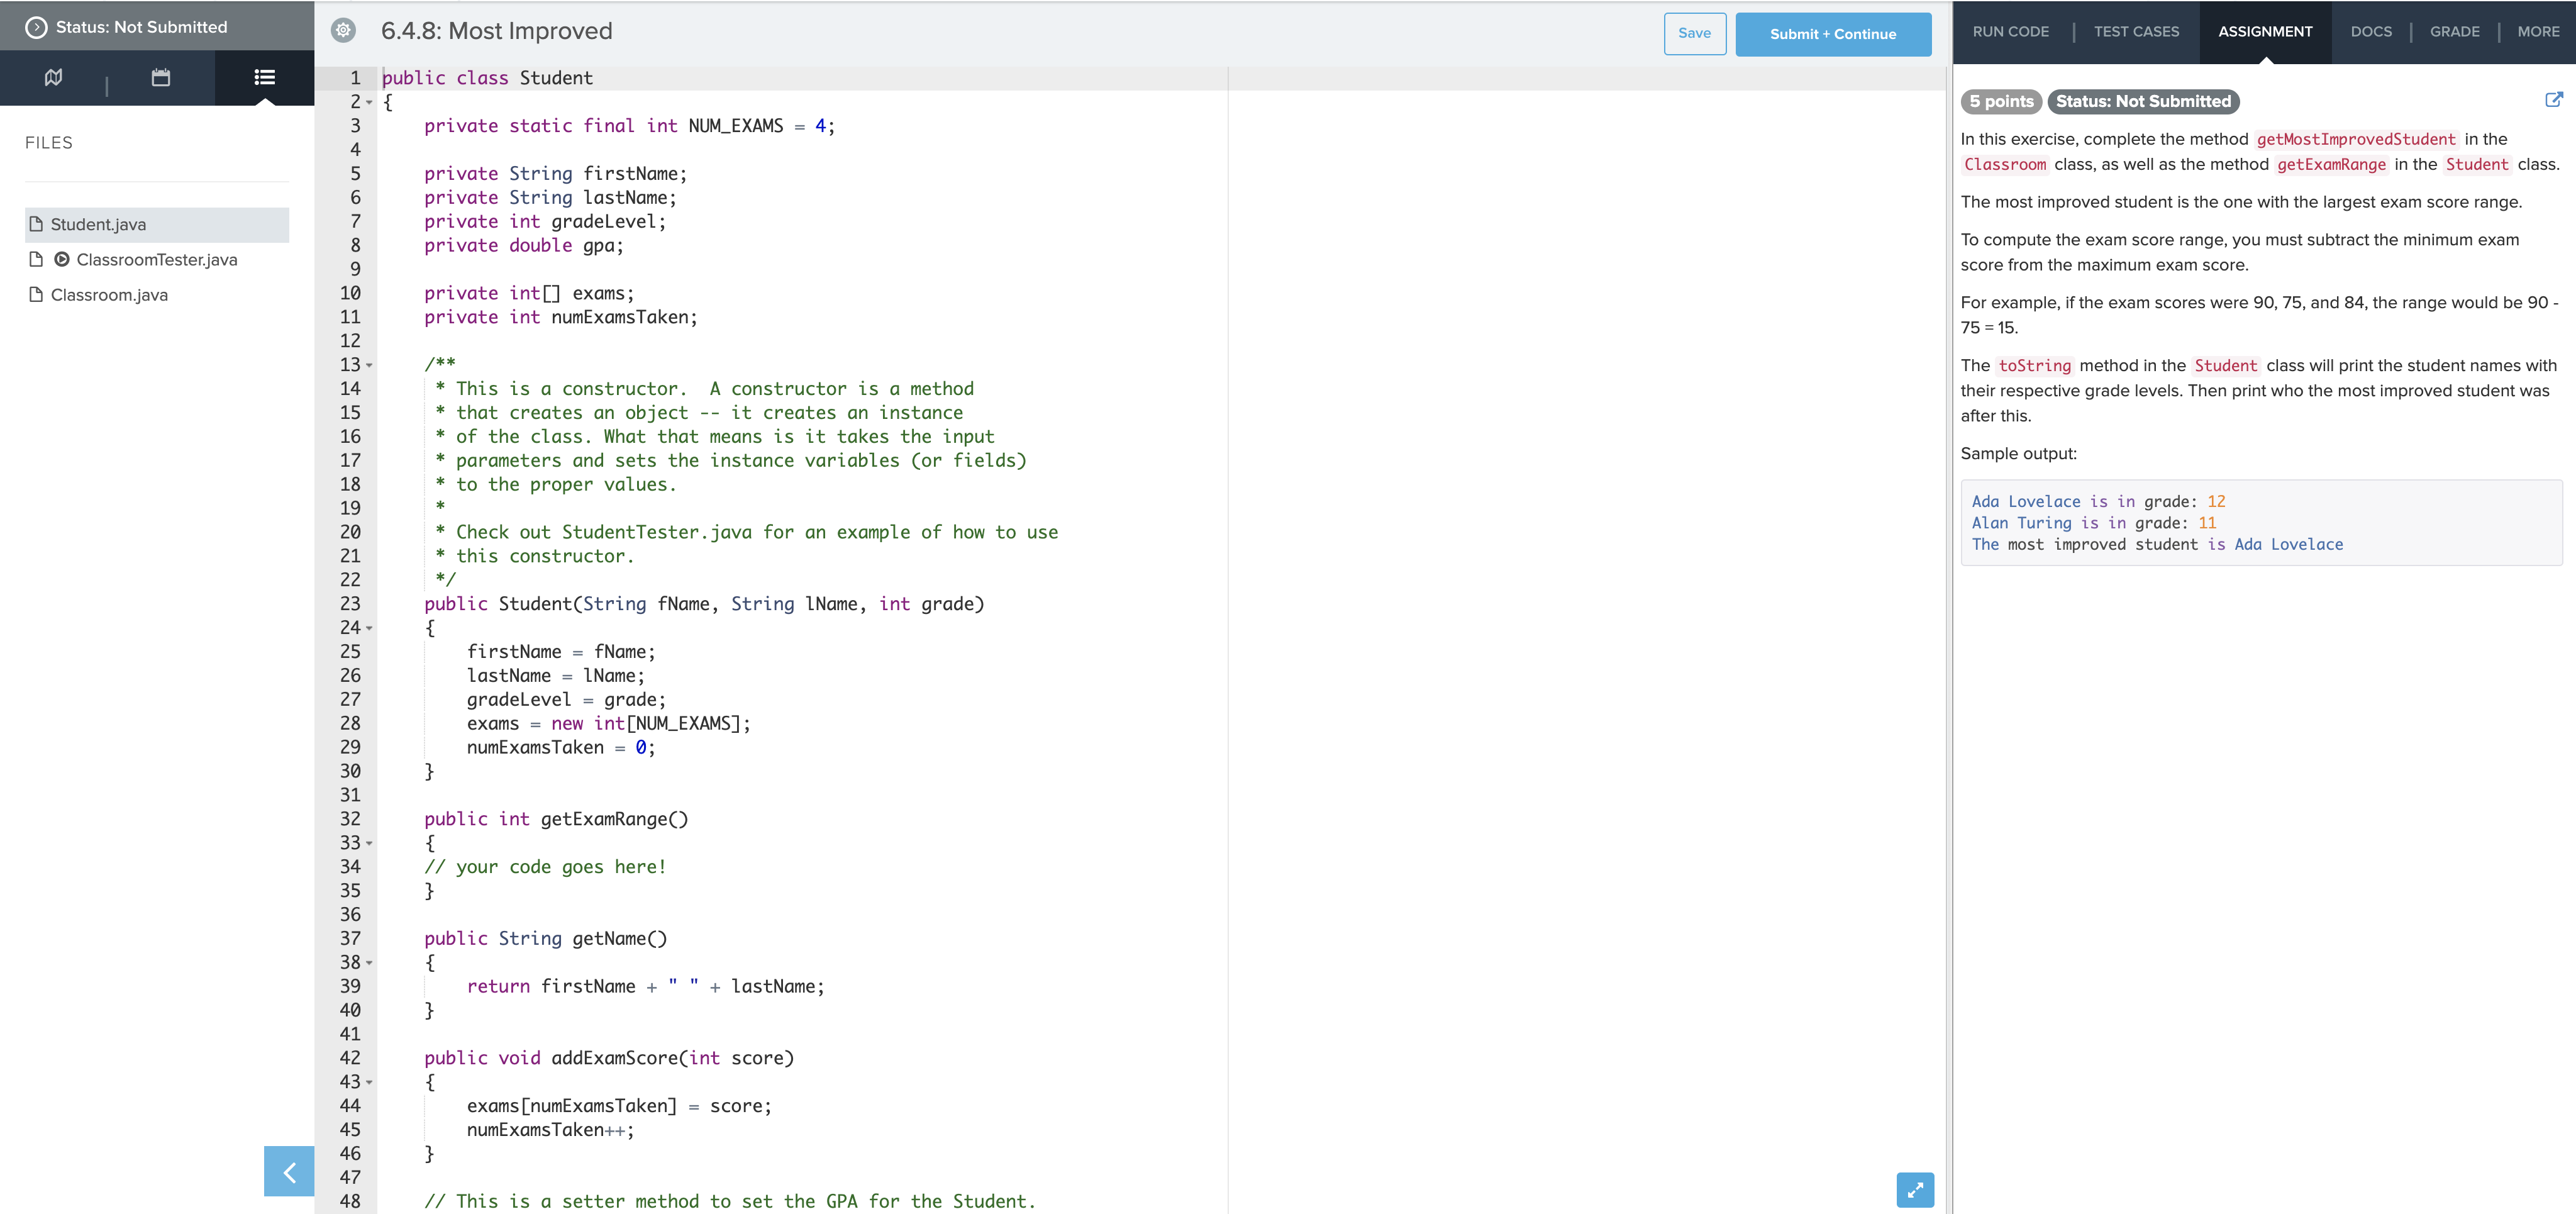Collapse the class body fold arrow on line 2
The width and height of the screenshot is (2576, 1214).
pyautogui.click(x=368, y=102)
